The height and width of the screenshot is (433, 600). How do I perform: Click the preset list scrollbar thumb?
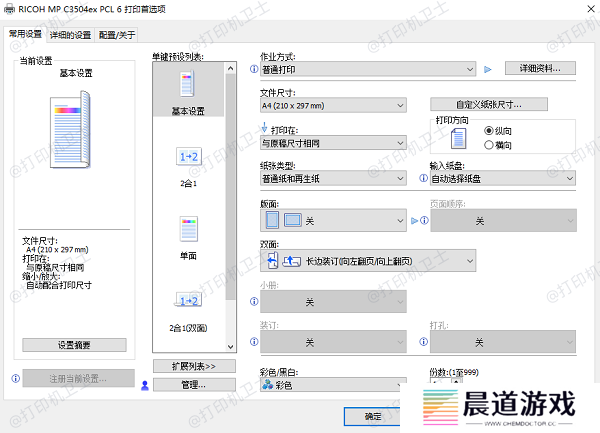[x=230, y=187]
